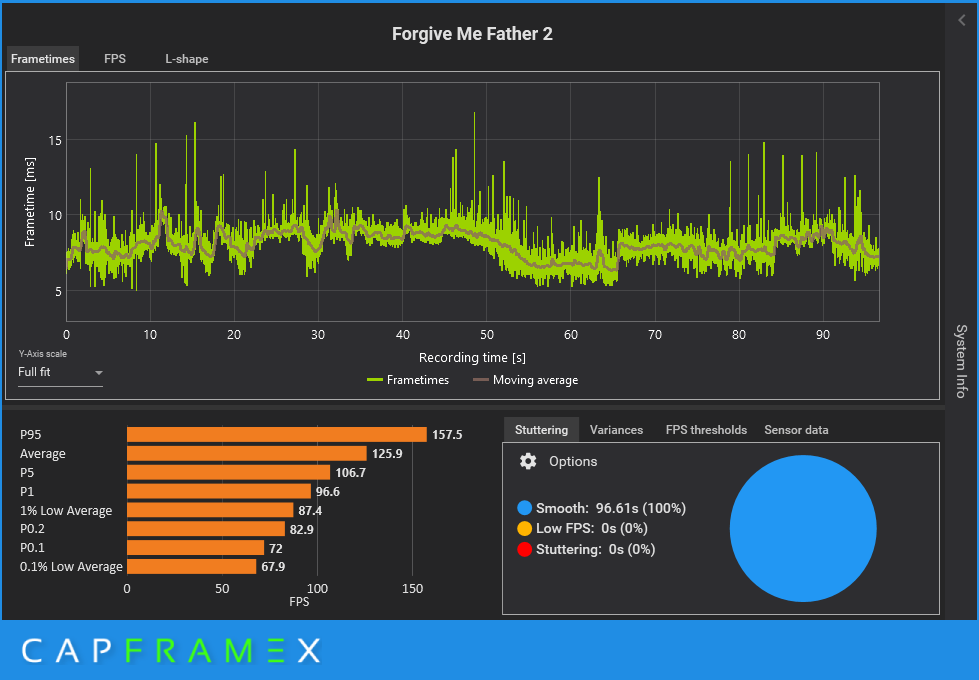This screenshot has height=680, width=979.
Task: Click the 'Frametime [ms]' axis label
Action: (29, 202)
